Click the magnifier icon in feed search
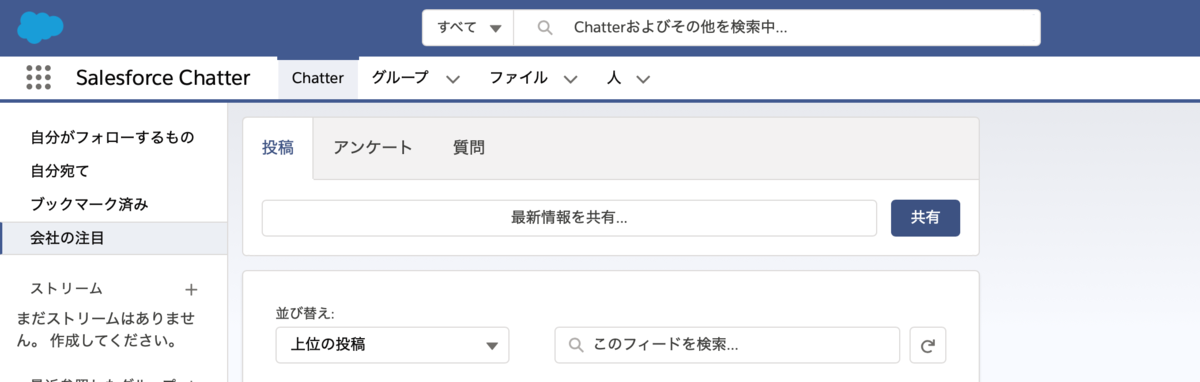This screenshot has height=382, width=1200. click(x=576, y=345)
